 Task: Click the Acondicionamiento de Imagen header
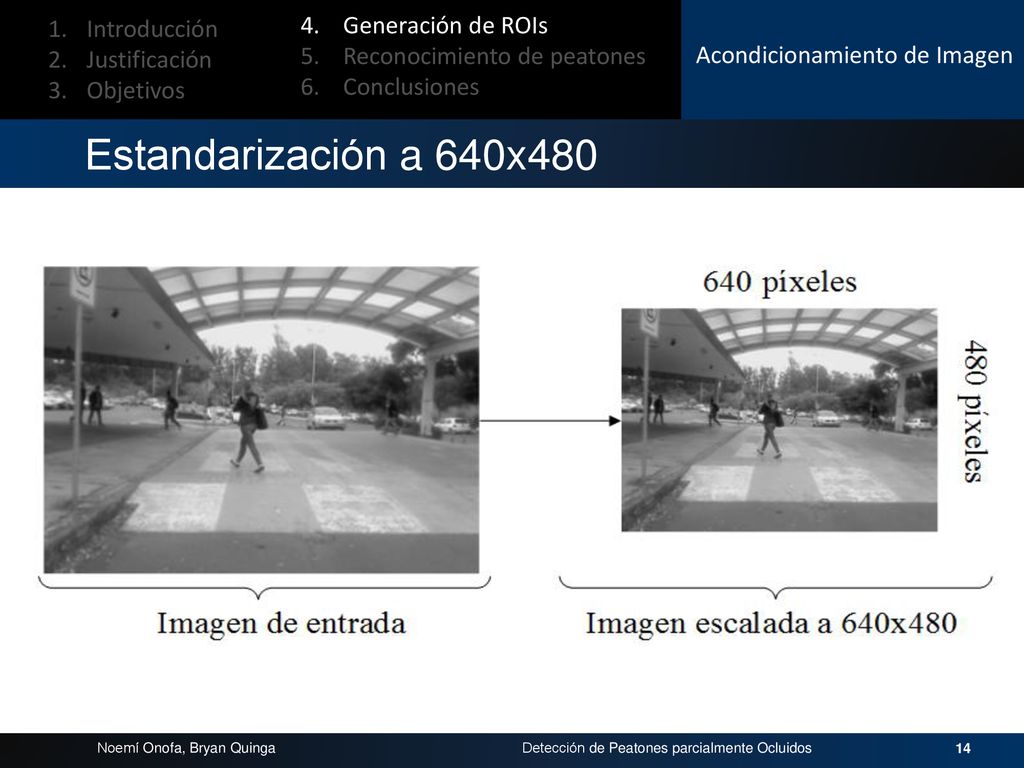[854, 56]
